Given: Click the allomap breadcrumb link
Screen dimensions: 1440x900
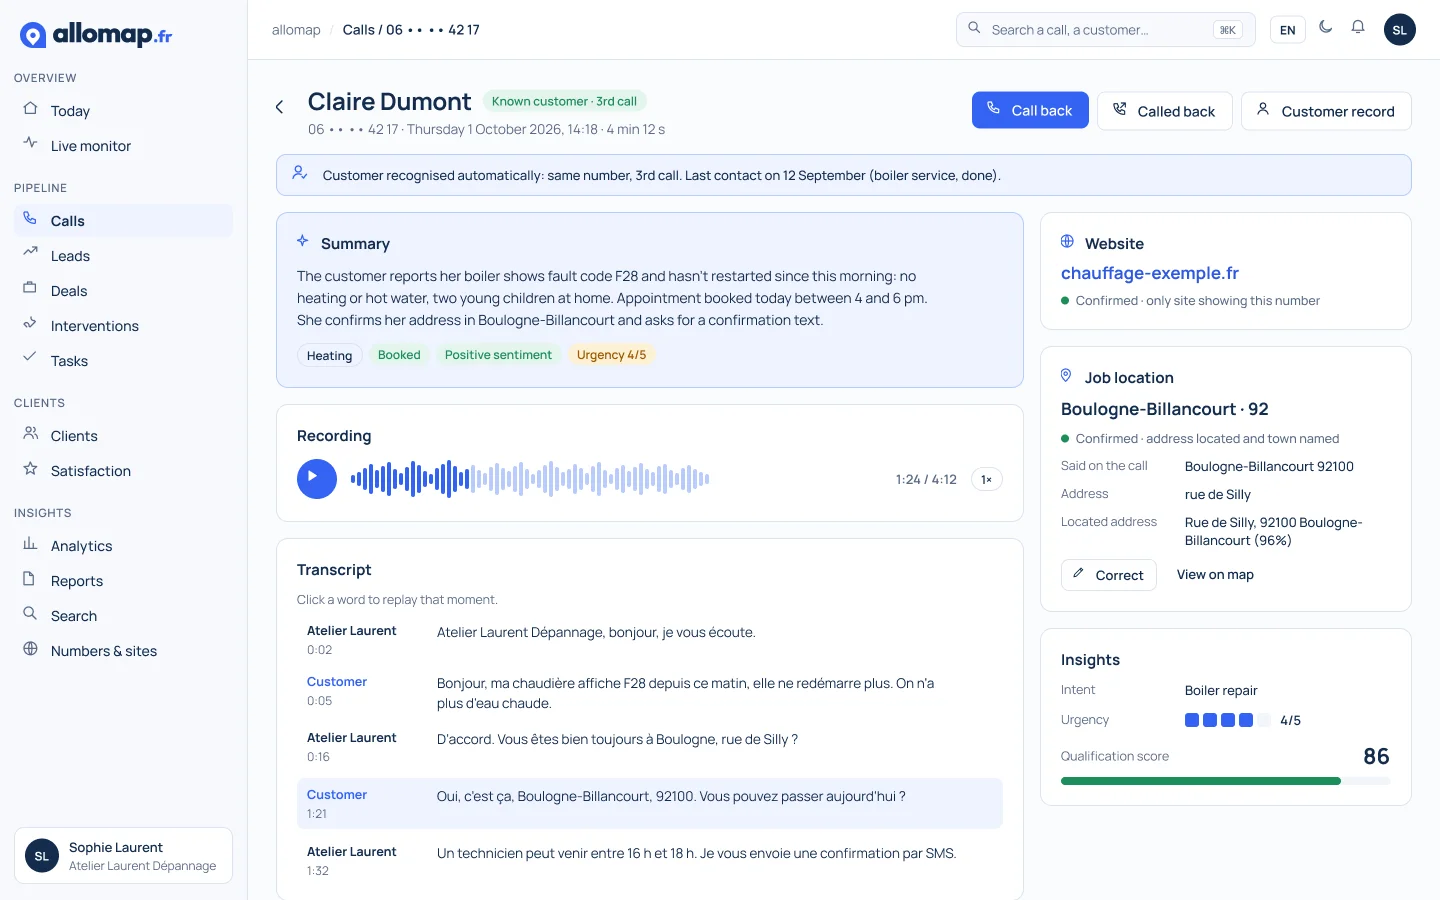Looking at the screenshot, I should click(x=296, y=30).
